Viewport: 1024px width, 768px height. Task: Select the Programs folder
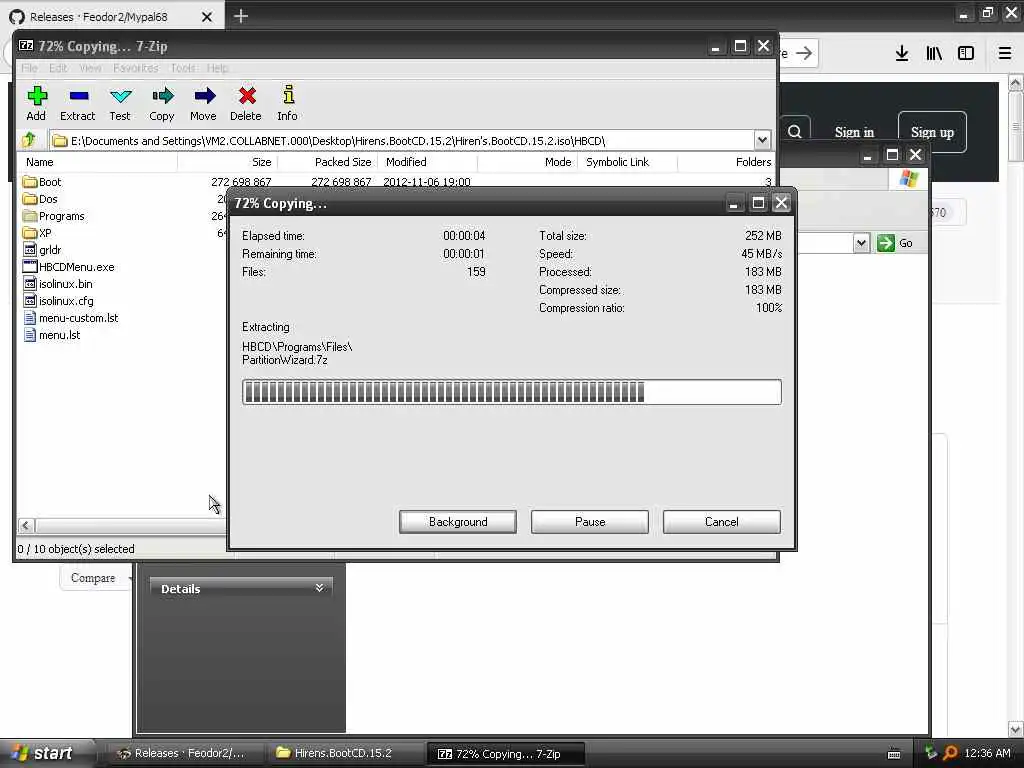click(x=54, y=216)
